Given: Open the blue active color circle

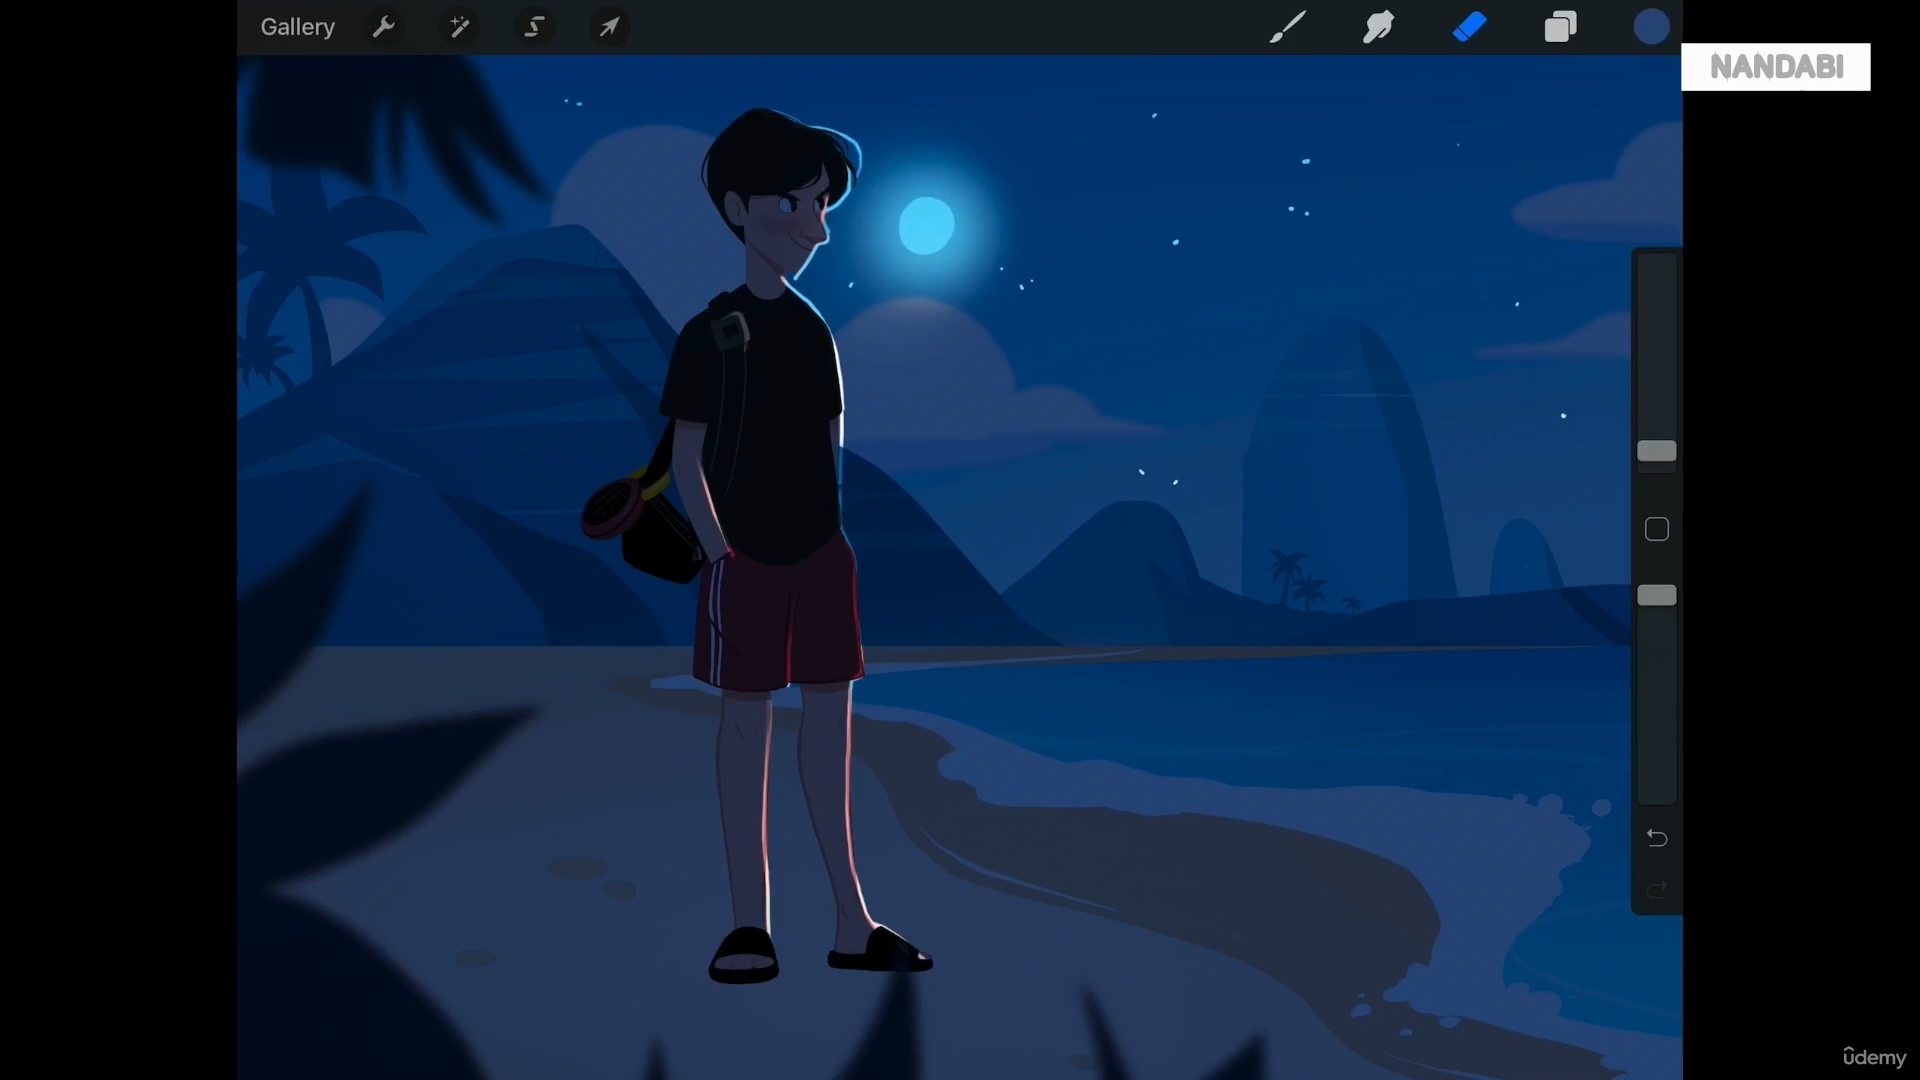Looking at the screenshot, I should (1651, 27).
